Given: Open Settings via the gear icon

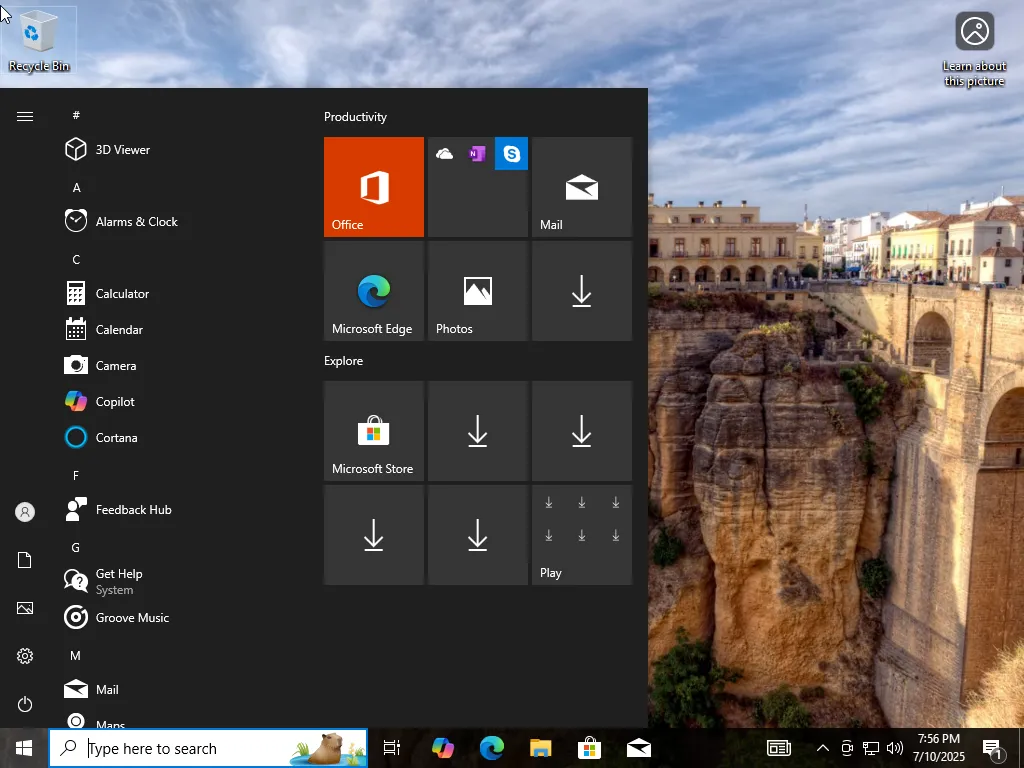Looking at the screenshot, I should click(x=25, y=656).
